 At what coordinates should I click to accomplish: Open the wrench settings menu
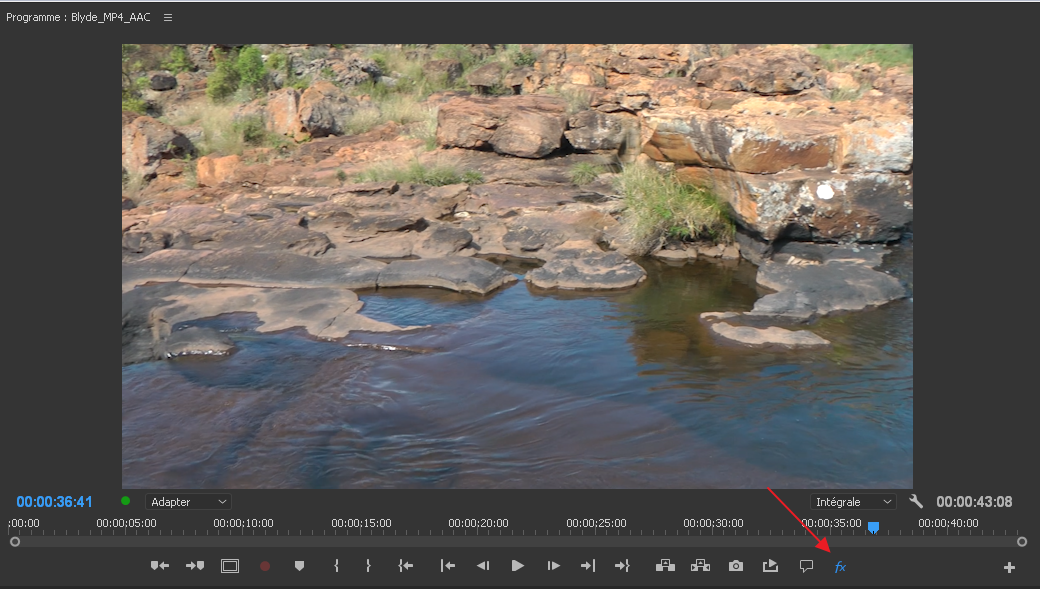(915, 502)
